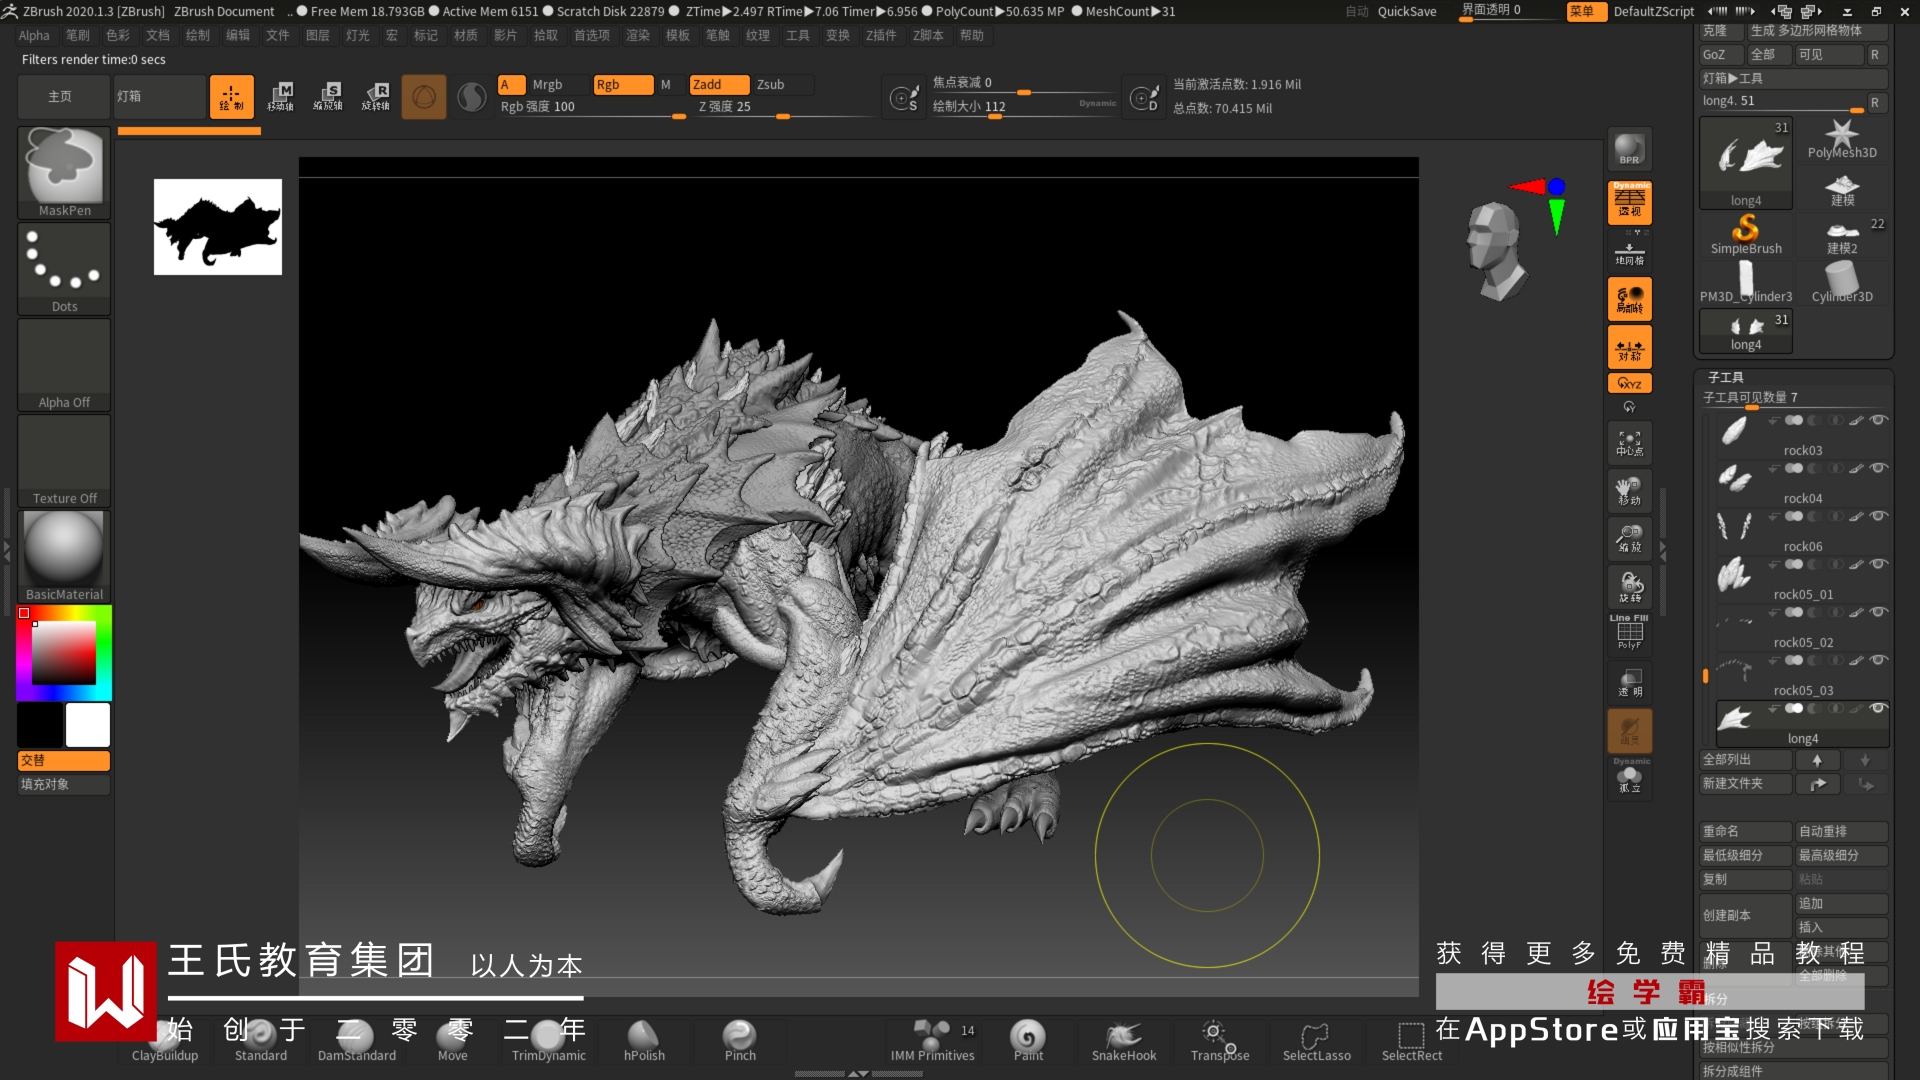Open the Z插件 menu
Screen dimensions: 1920x1080
881,35
